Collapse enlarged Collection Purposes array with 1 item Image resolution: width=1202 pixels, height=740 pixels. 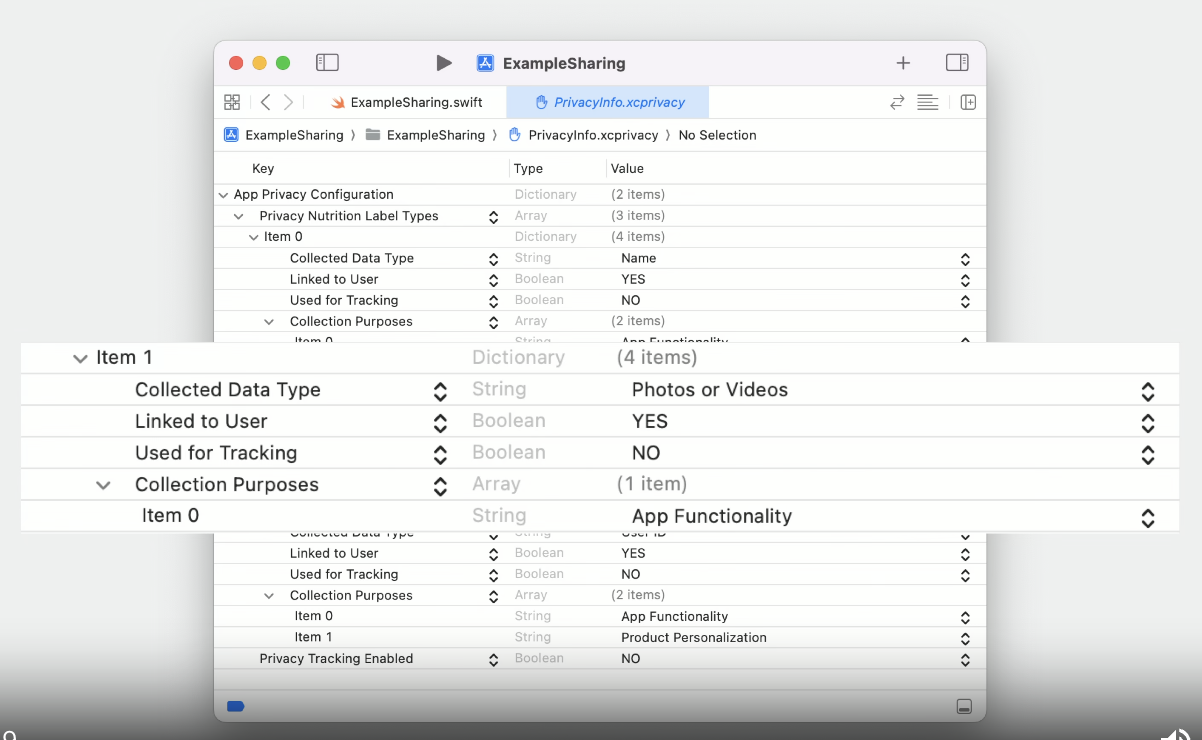pyautogui.click(x=103, y=485)
